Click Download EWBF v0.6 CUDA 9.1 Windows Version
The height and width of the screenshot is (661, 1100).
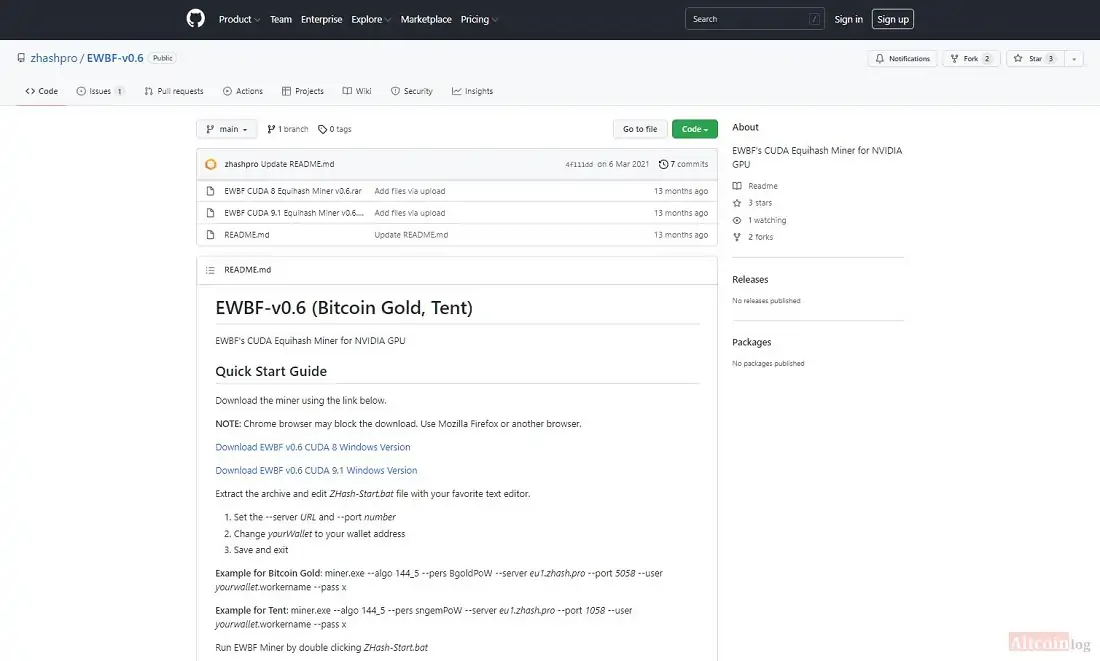[316, 470]
